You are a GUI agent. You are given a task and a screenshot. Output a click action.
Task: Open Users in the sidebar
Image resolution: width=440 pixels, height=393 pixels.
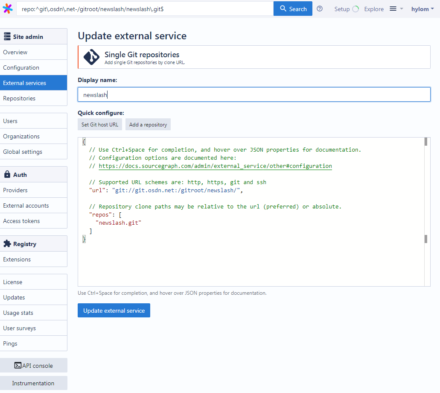coord(33,121)
